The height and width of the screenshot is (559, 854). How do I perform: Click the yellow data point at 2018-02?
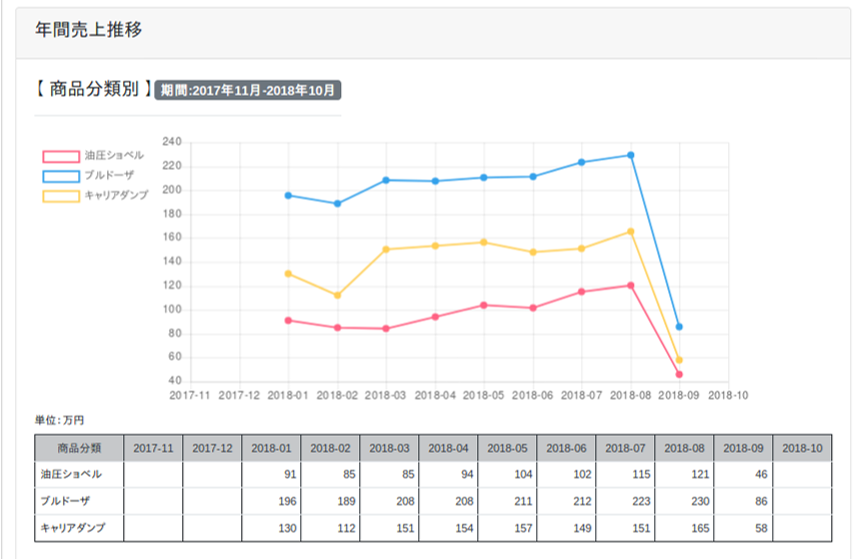[x=337, y=295]
